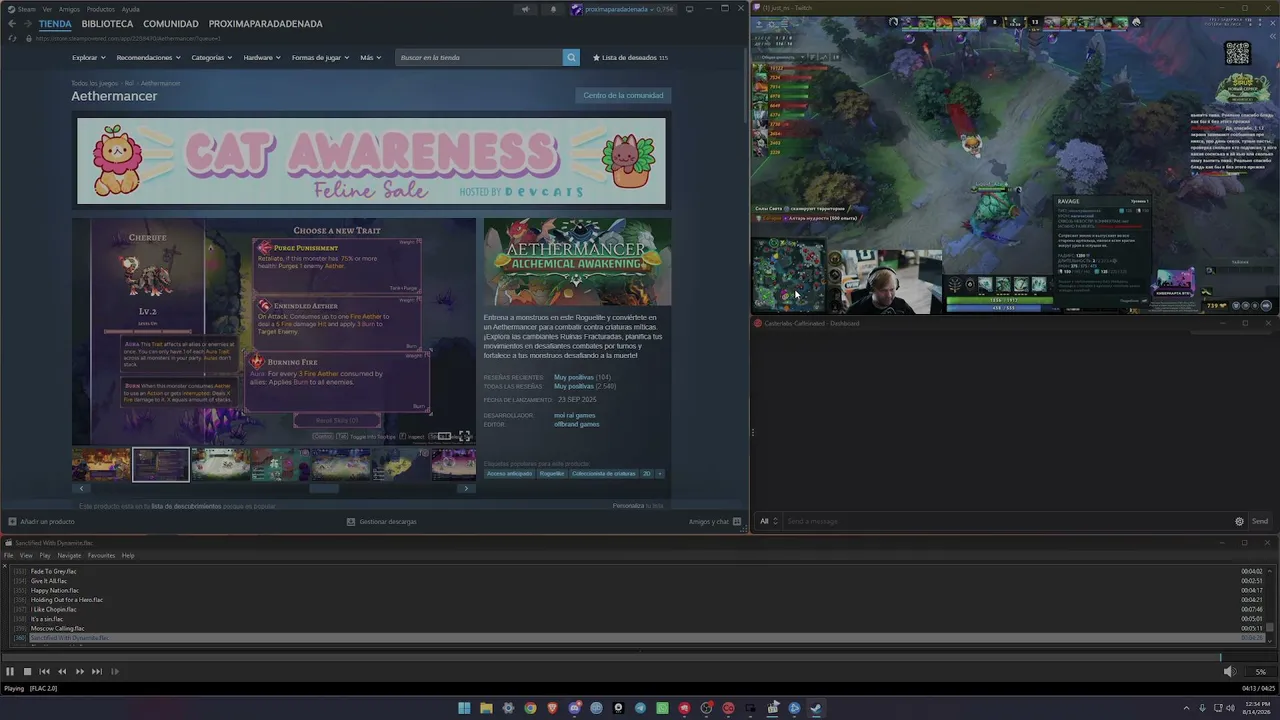Open File Explorer from the taskbar

point(486,708)
